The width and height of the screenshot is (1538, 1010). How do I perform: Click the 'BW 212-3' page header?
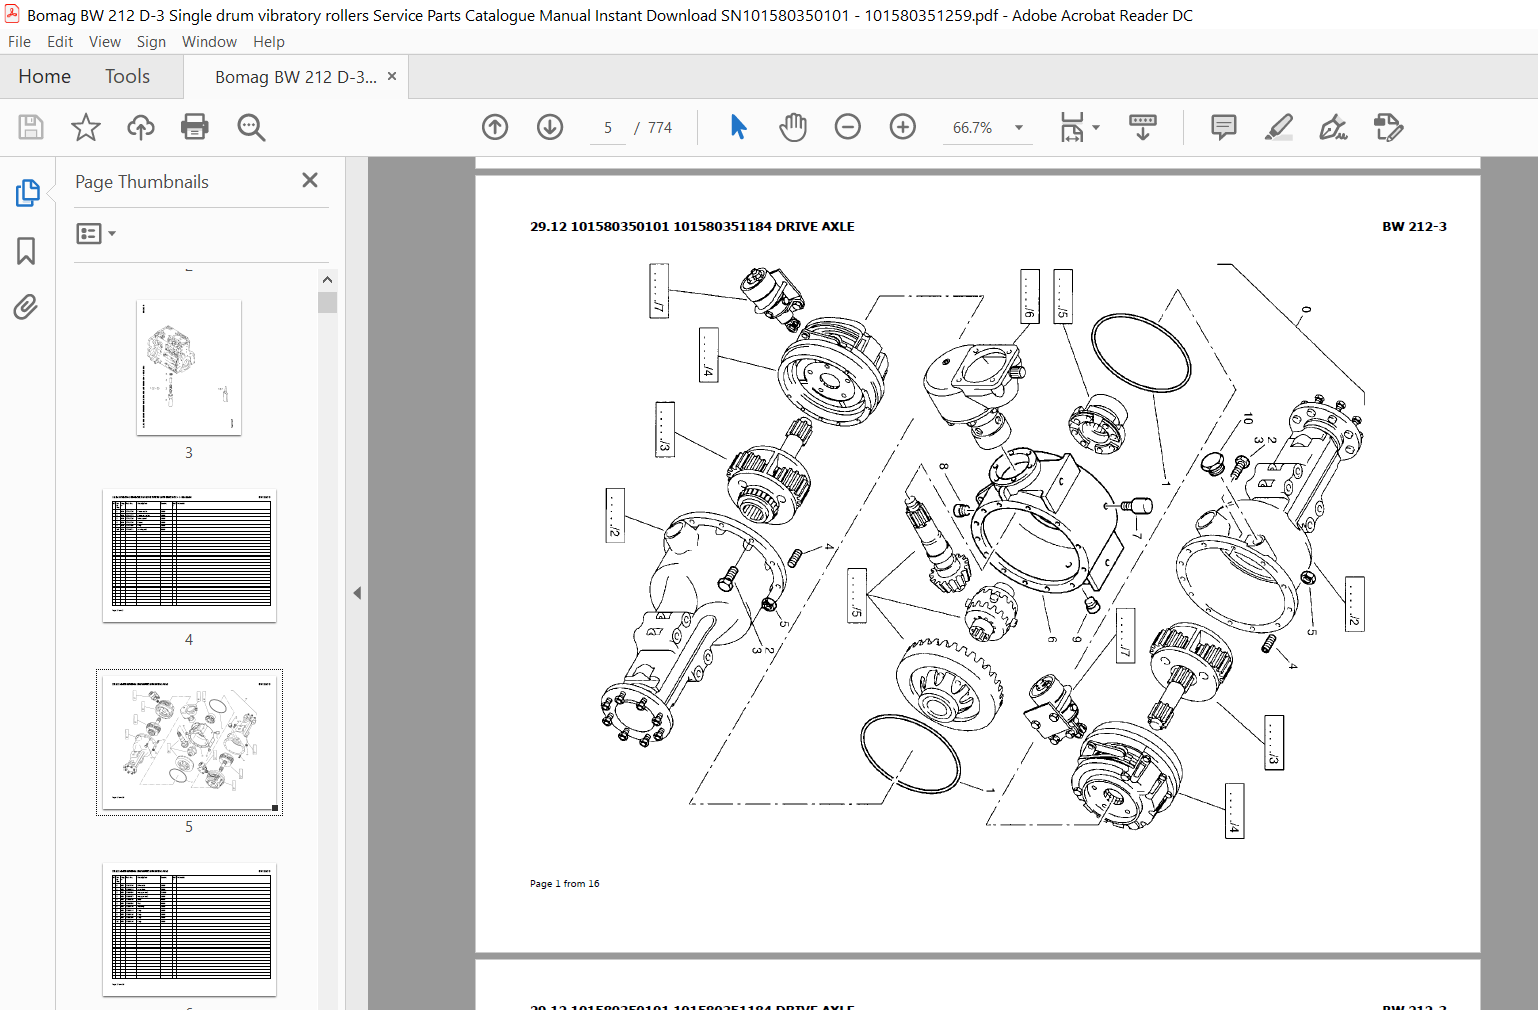tap(1414, 227)
